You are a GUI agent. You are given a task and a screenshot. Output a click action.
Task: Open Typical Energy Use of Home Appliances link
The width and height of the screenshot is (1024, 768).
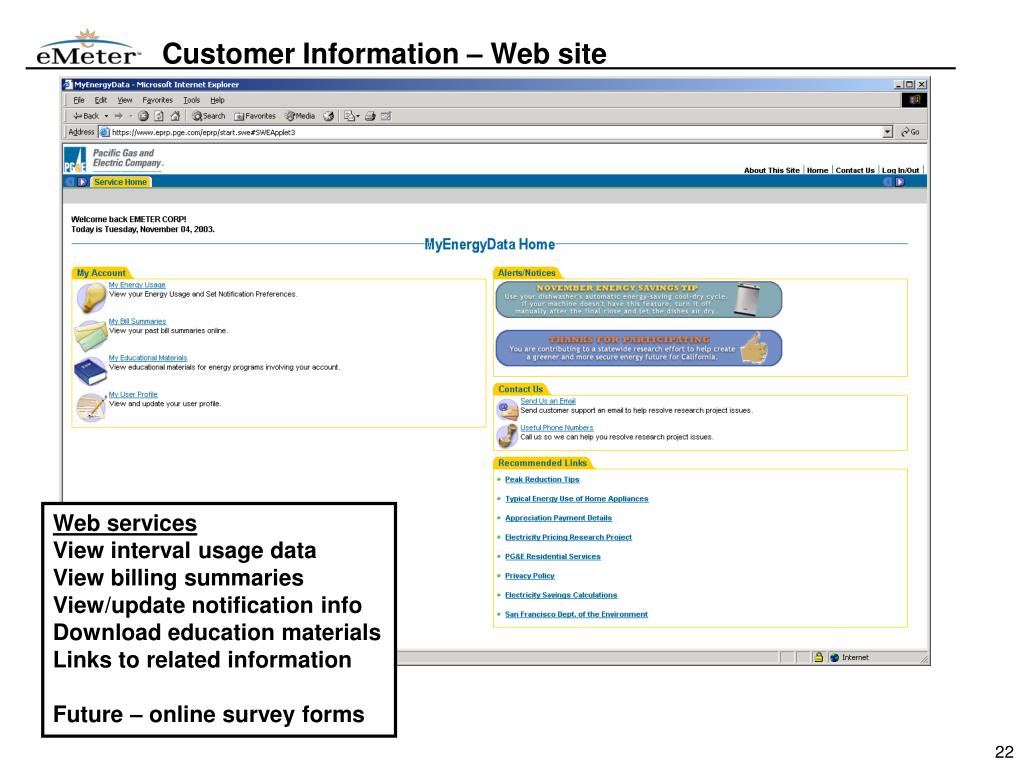coord(577,499)
